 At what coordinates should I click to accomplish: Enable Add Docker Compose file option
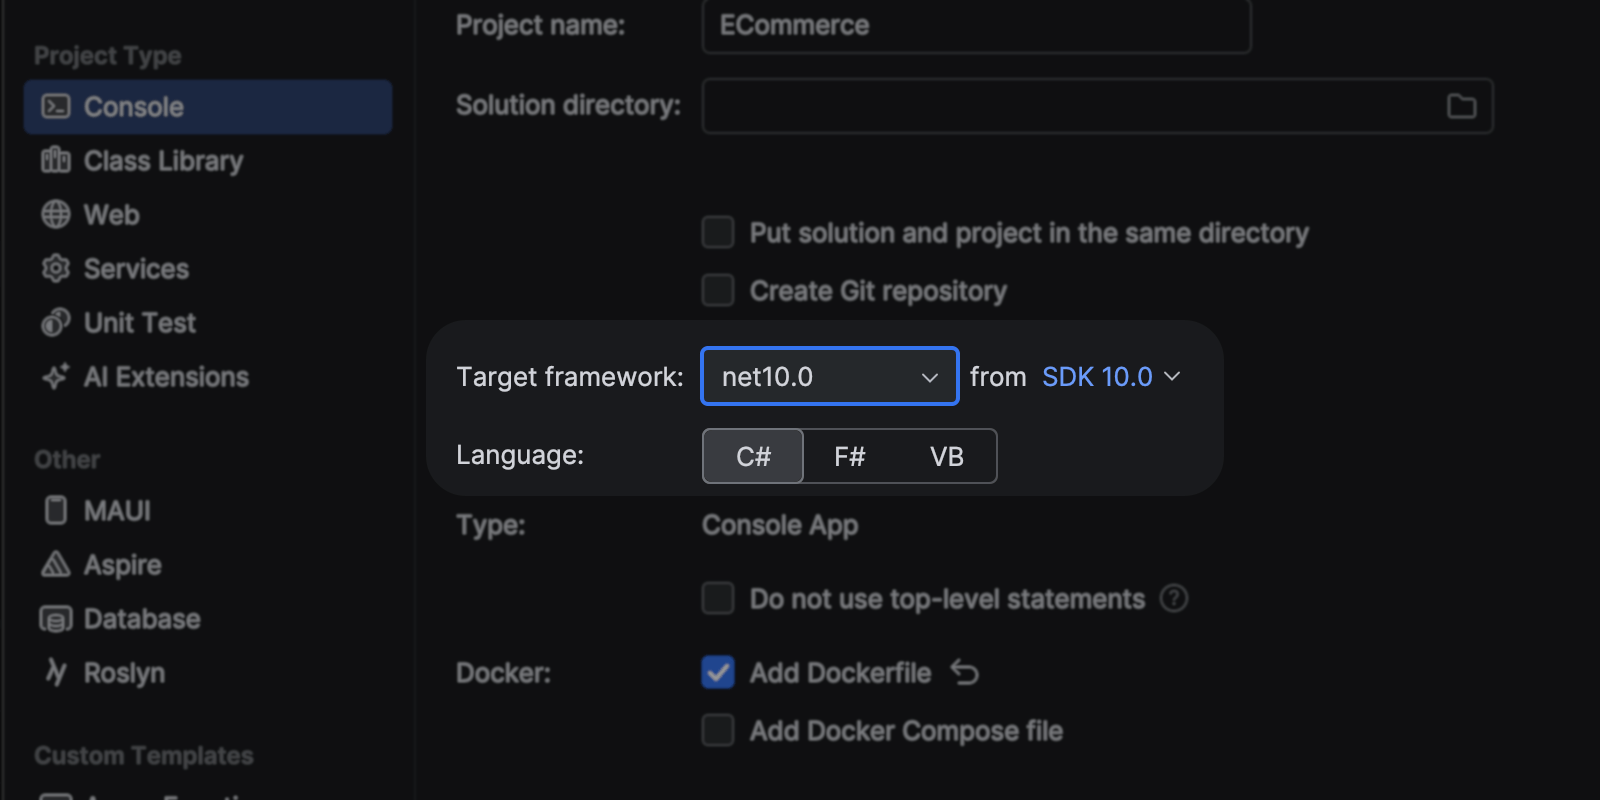click(718, 730)
